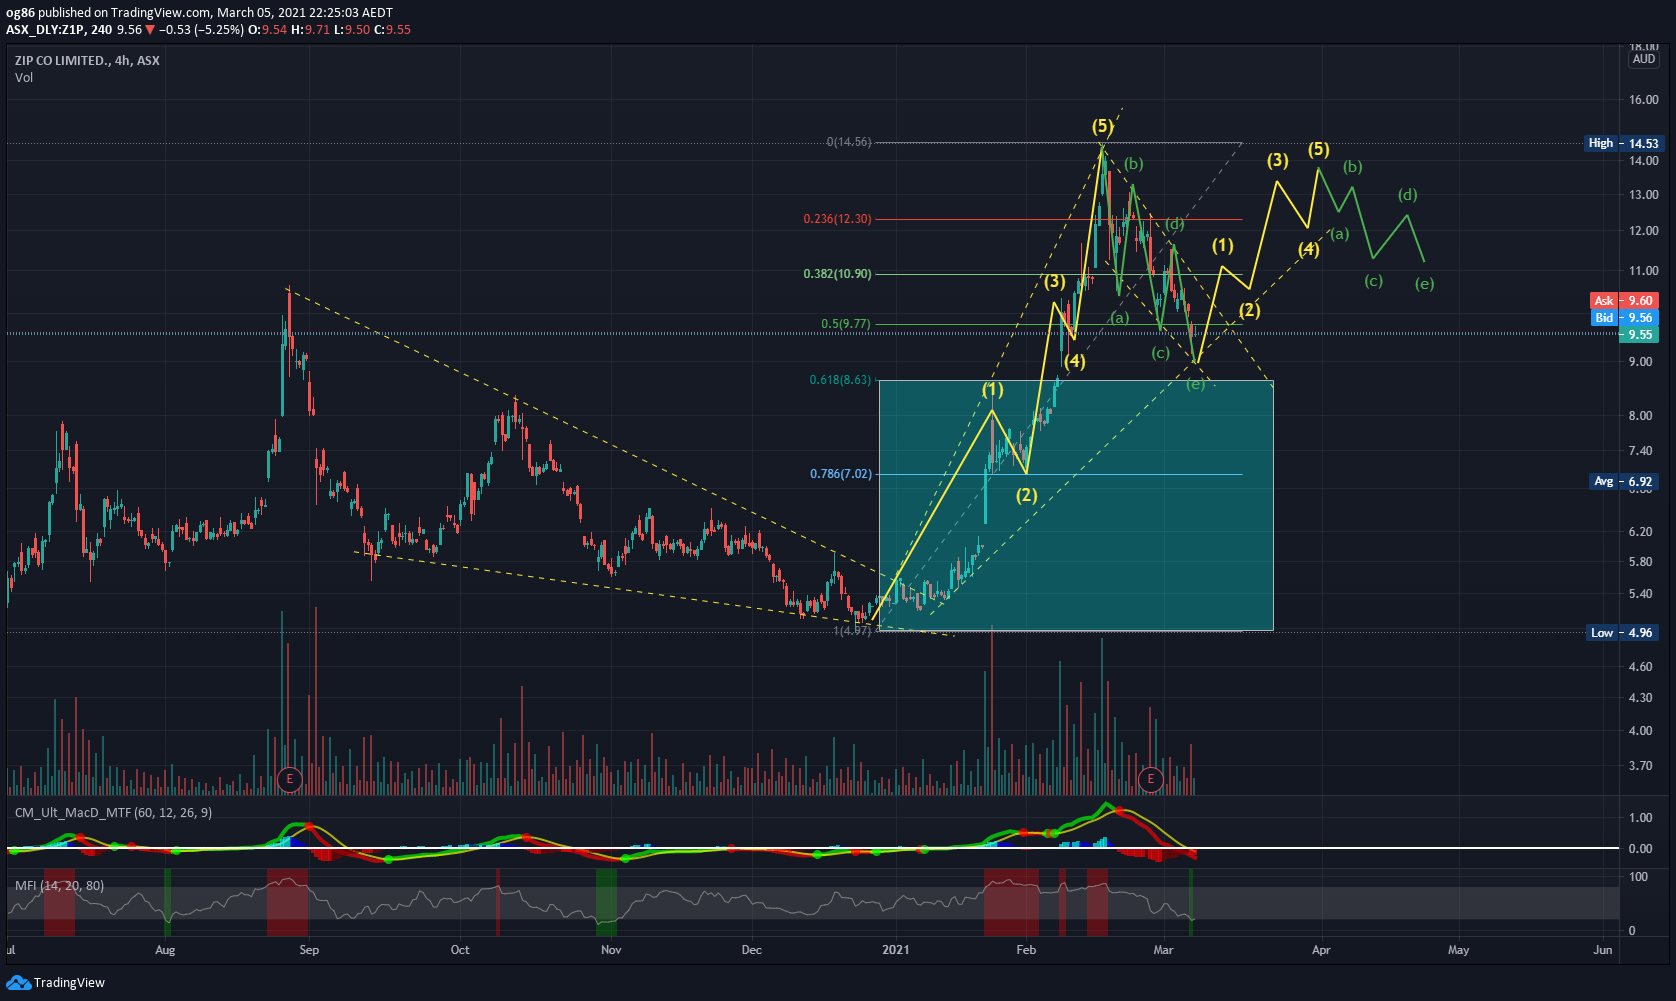This screenshot has width=1676, height=1001.
Task: Click the AUD currency label
Action: pos(1644,59)
